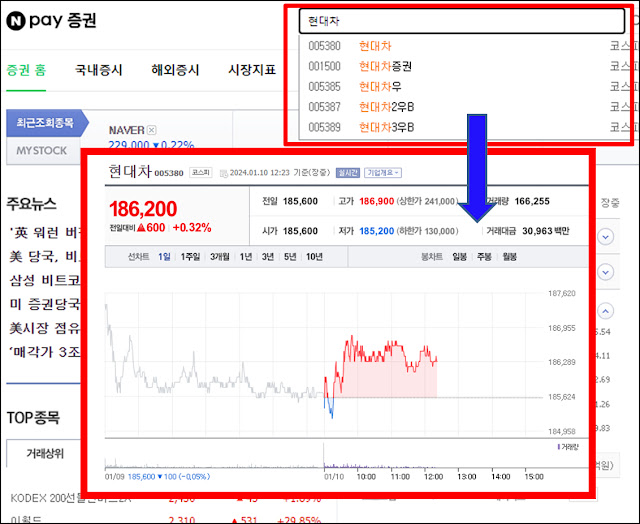Open news headline starting with 삼성 비트코

click(45, 280)
